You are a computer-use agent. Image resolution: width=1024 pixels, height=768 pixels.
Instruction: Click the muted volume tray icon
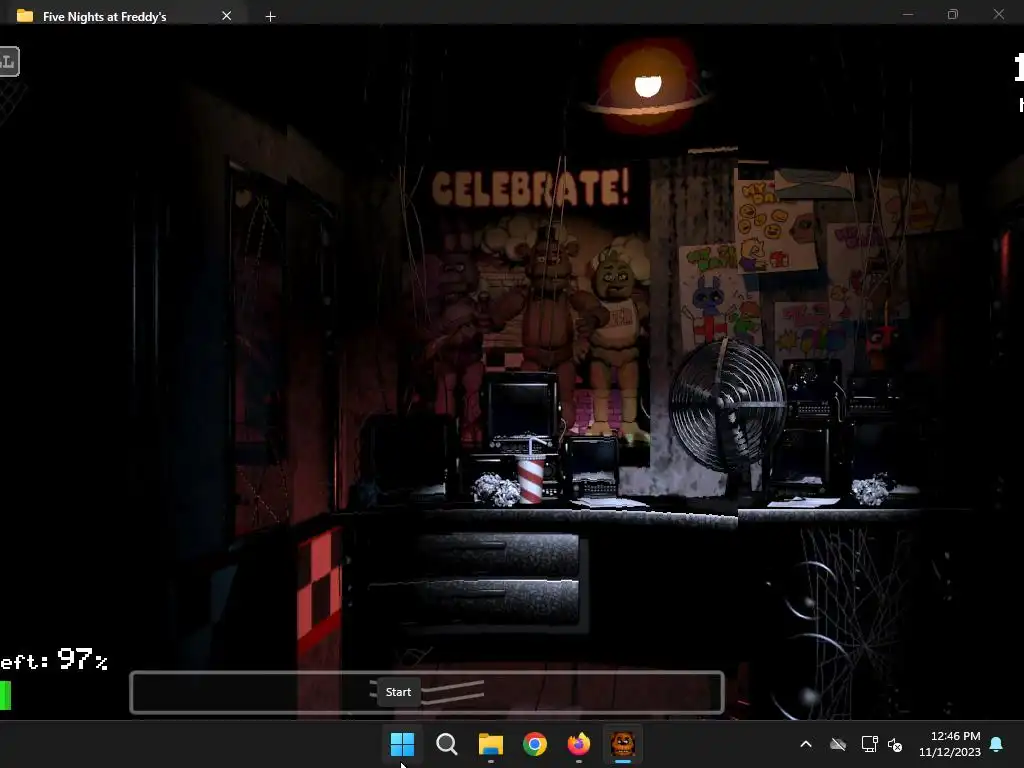point(895,744)
